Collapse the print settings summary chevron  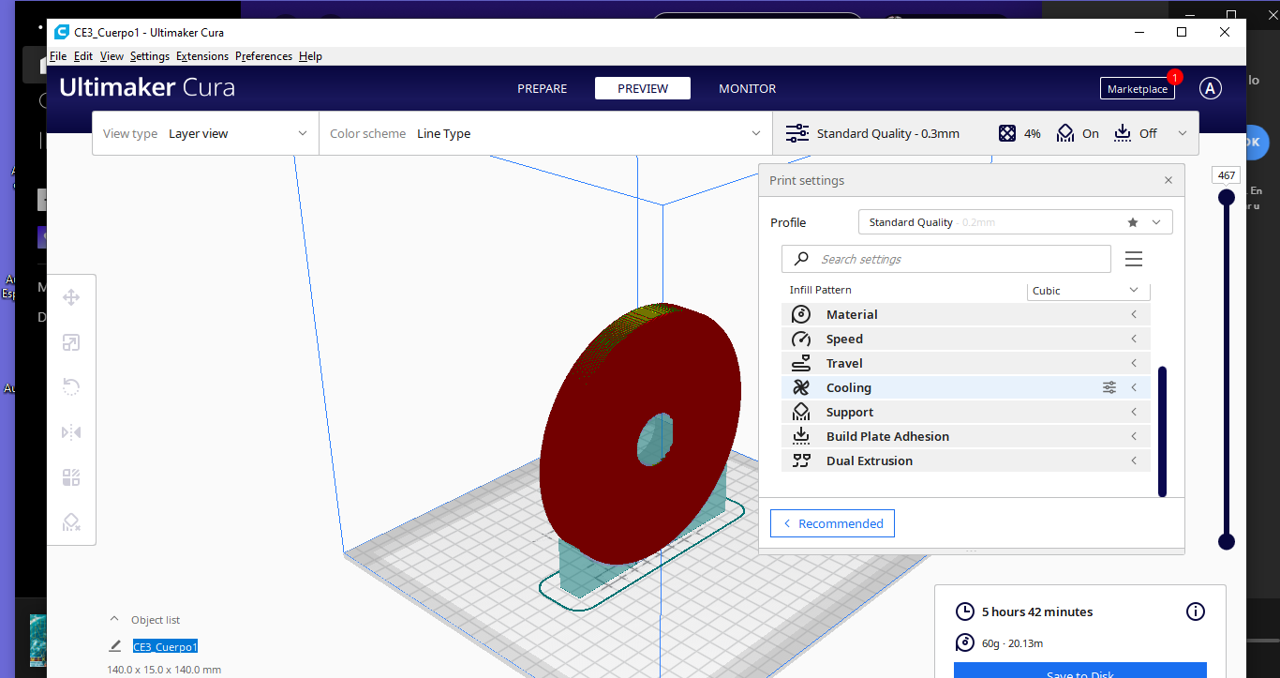(1182, 133)
